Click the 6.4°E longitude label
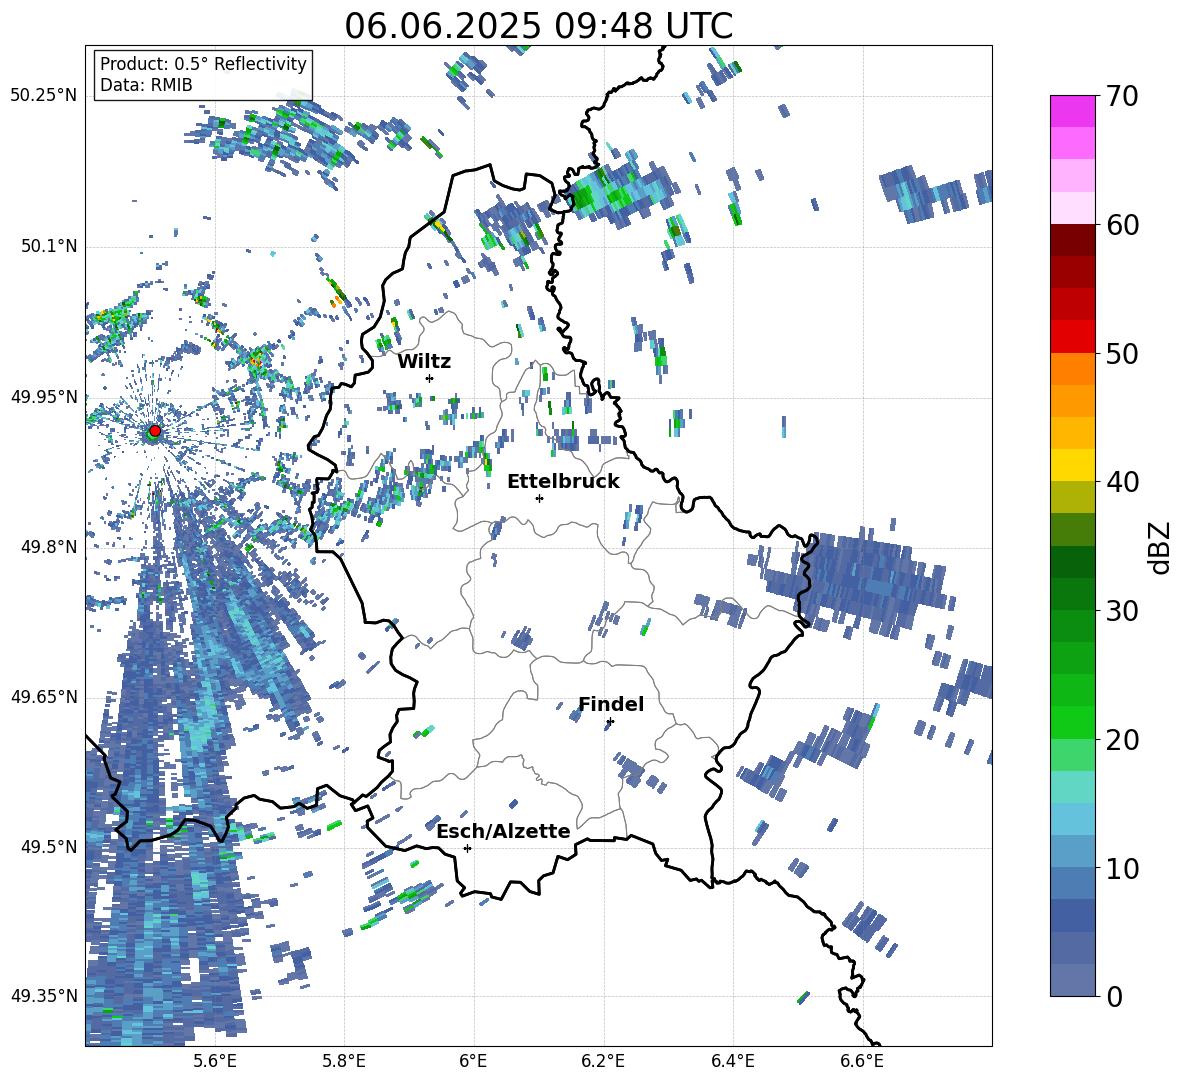The height and width of the screenshot is (1081, 1184). (x=732, y=1061)
